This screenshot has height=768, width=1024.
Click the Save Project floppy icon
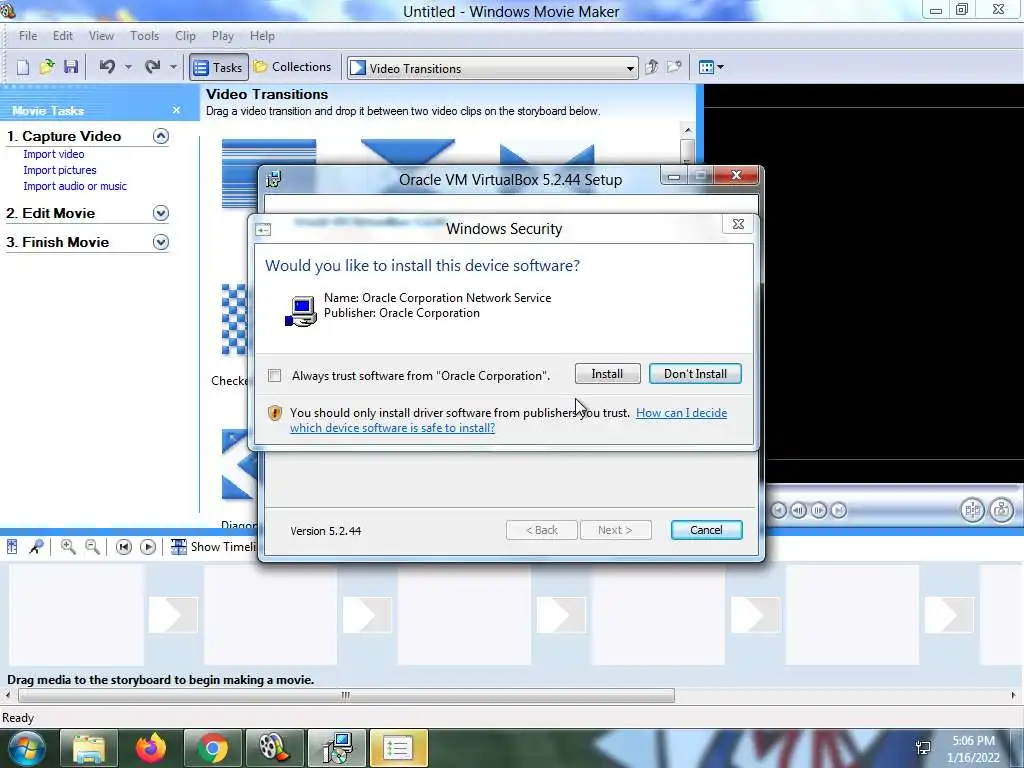coord(71,67)
